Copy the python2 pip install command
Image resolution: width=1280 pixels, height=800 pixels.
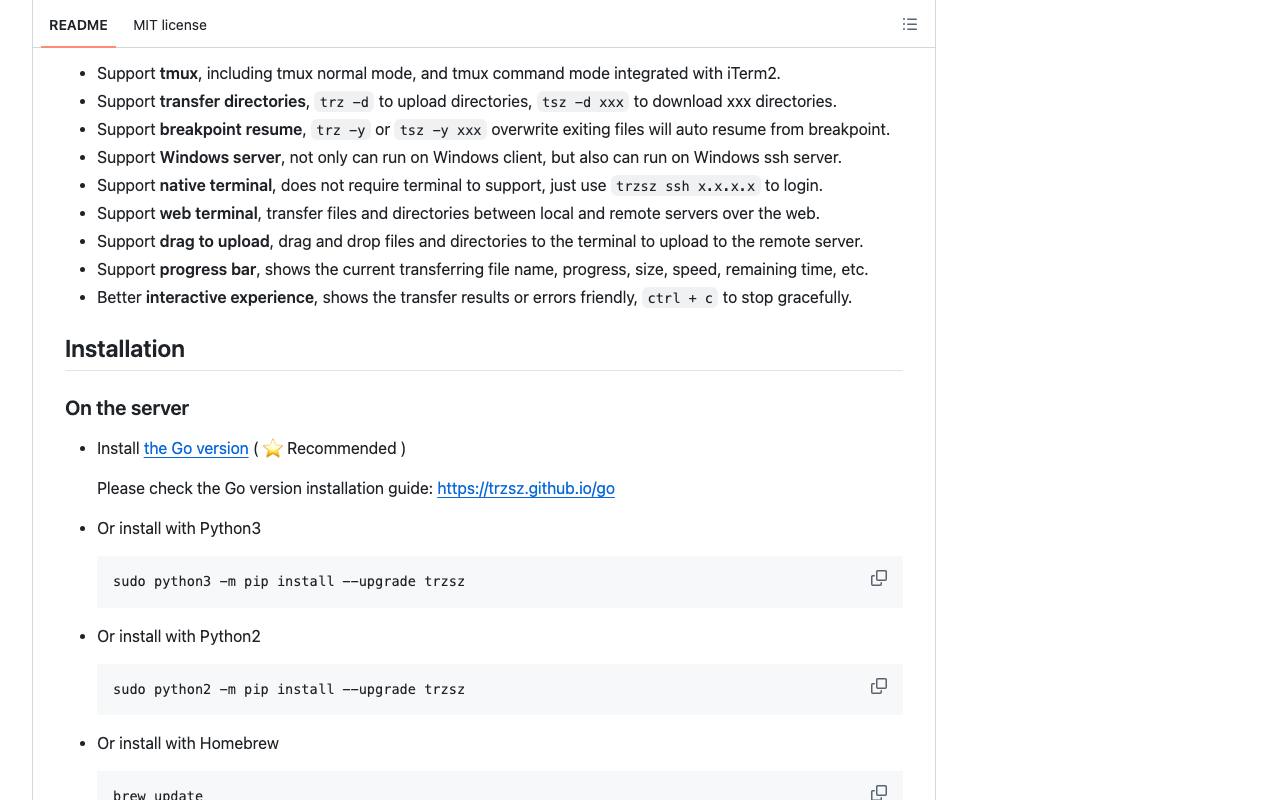tap(879, 686)
